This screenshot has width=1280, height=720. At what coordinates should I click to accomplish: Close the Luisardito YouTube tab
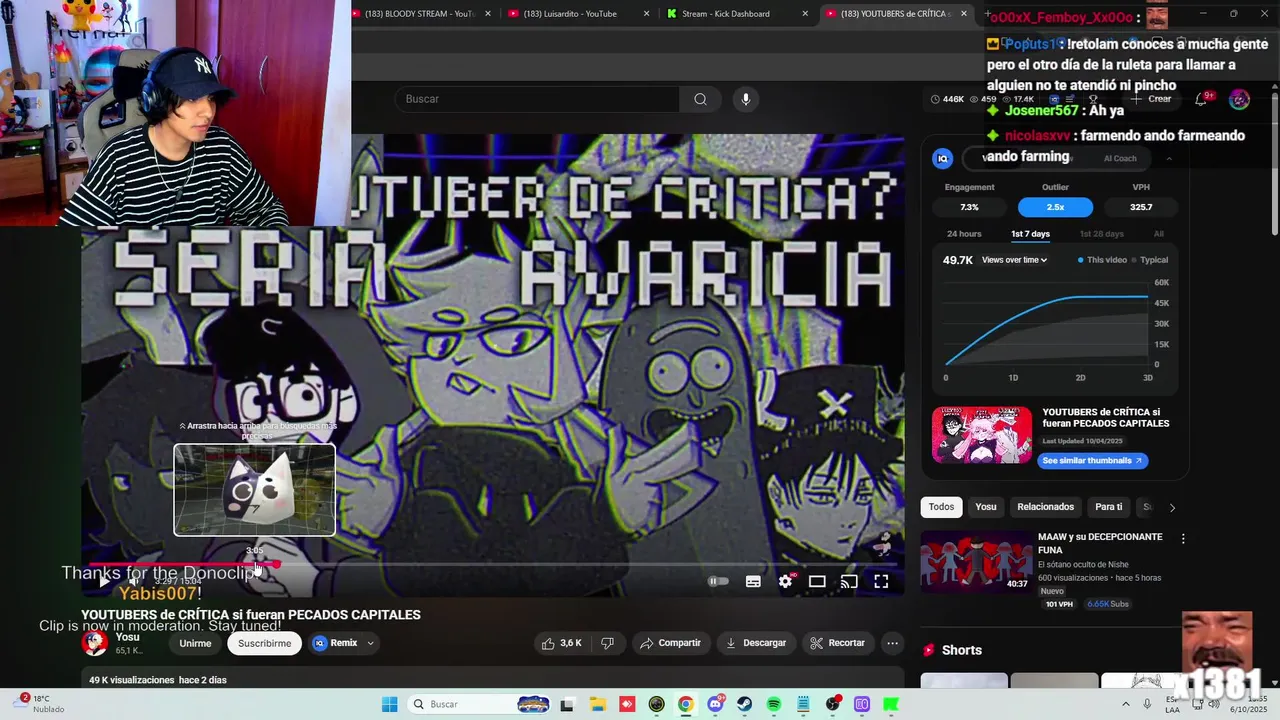[647, 14]
